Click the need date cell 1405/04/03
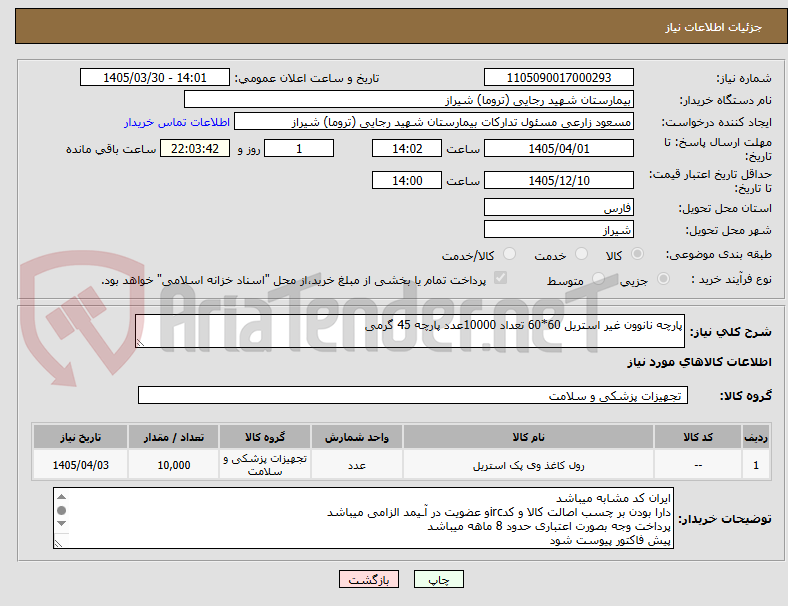 [x=80, y=465]
